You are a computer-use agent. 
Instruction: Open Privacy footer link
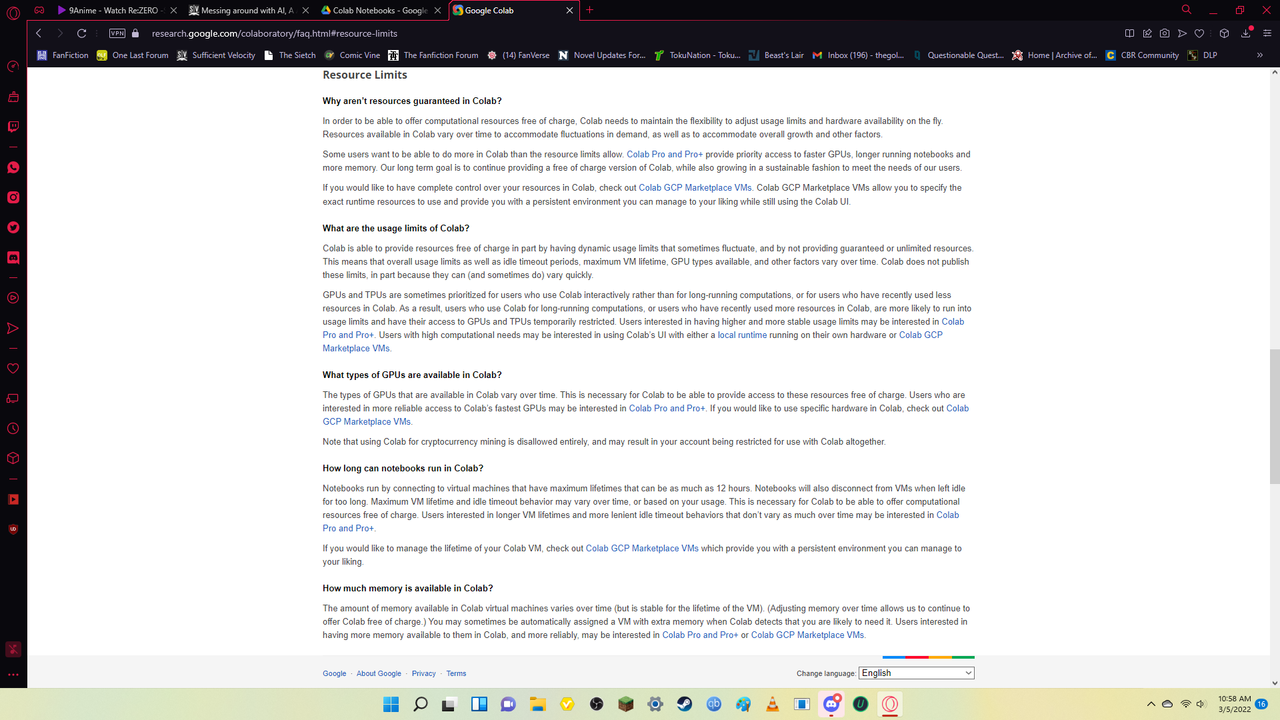click(x=424, y=674)
